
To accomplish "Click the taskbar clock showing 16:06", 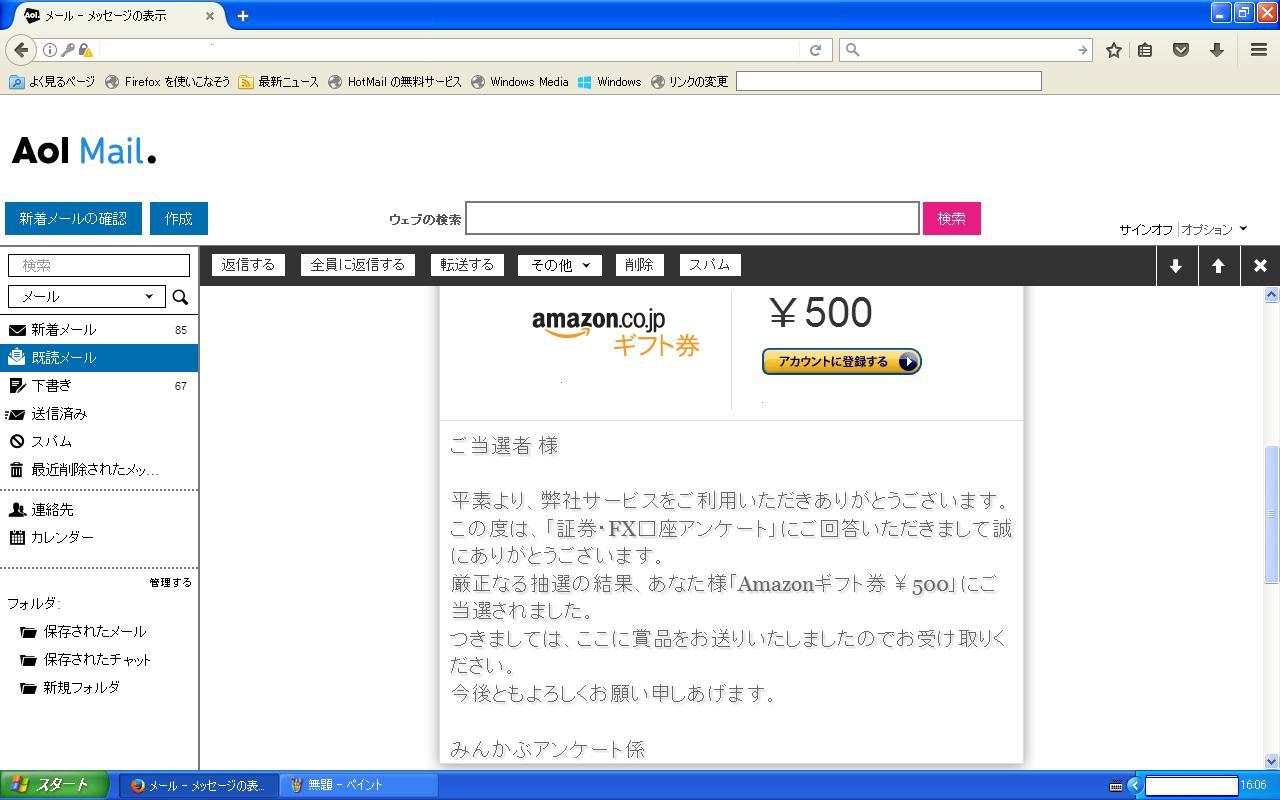I will tap(1253, 786).
